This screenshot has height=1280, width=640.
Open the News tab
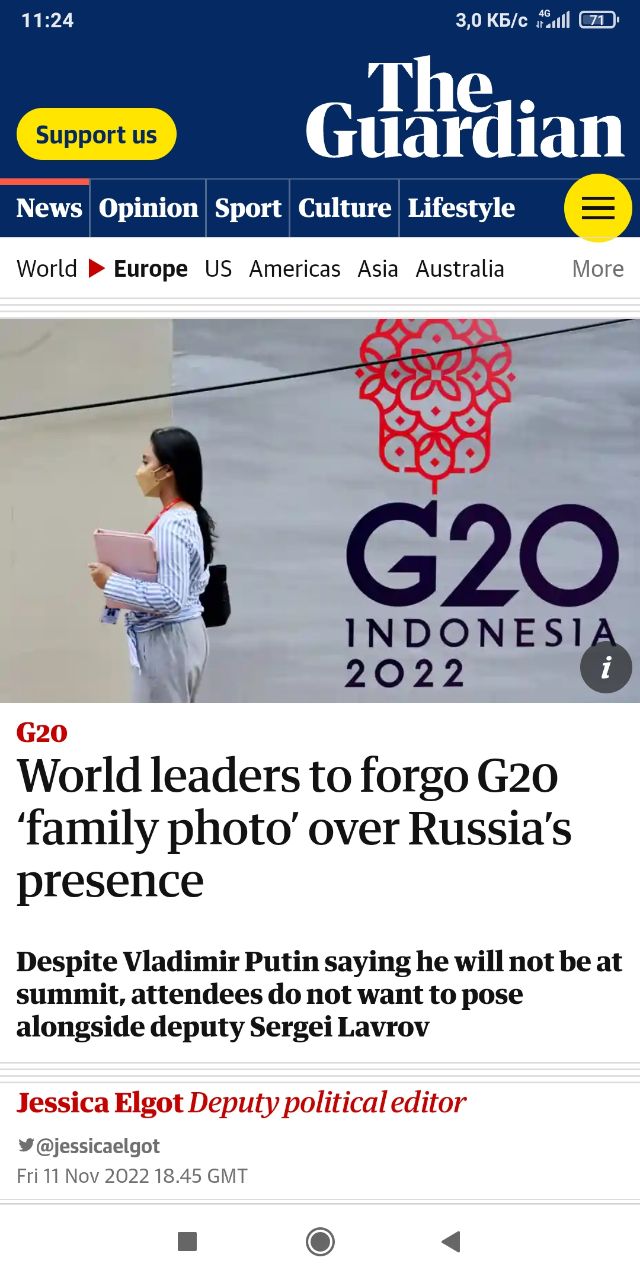pos(49,208)
